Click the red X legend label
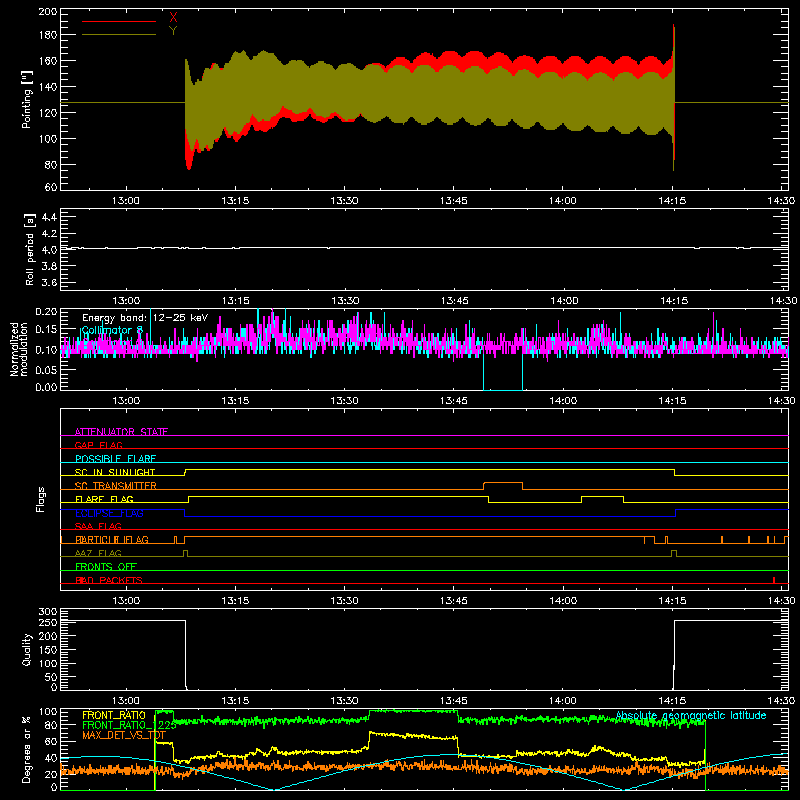 tap(173, 18)
